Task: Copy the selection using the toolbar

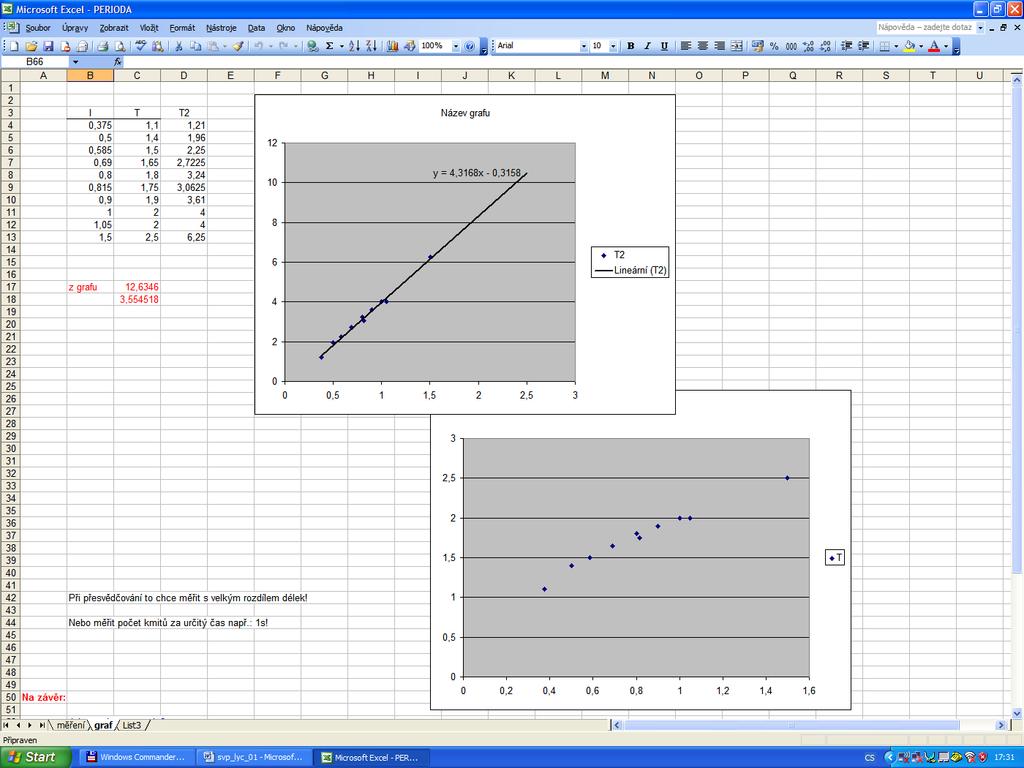Action: pyautogui.click(x=195, y=46)
